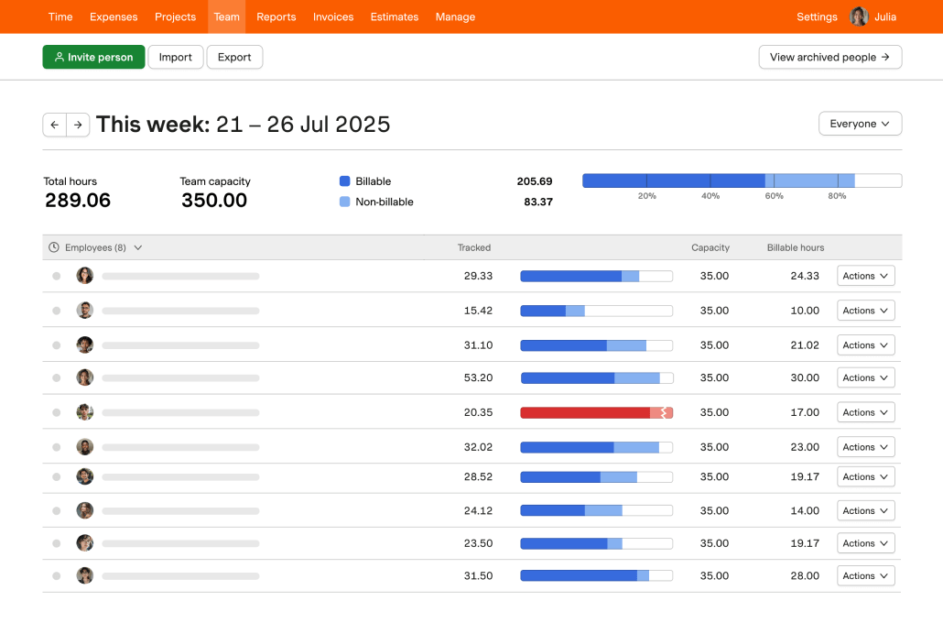Image resolution: width=943 pixels, height=623 pixels.
Task: Click the Export button
Action: click(234, 57)
